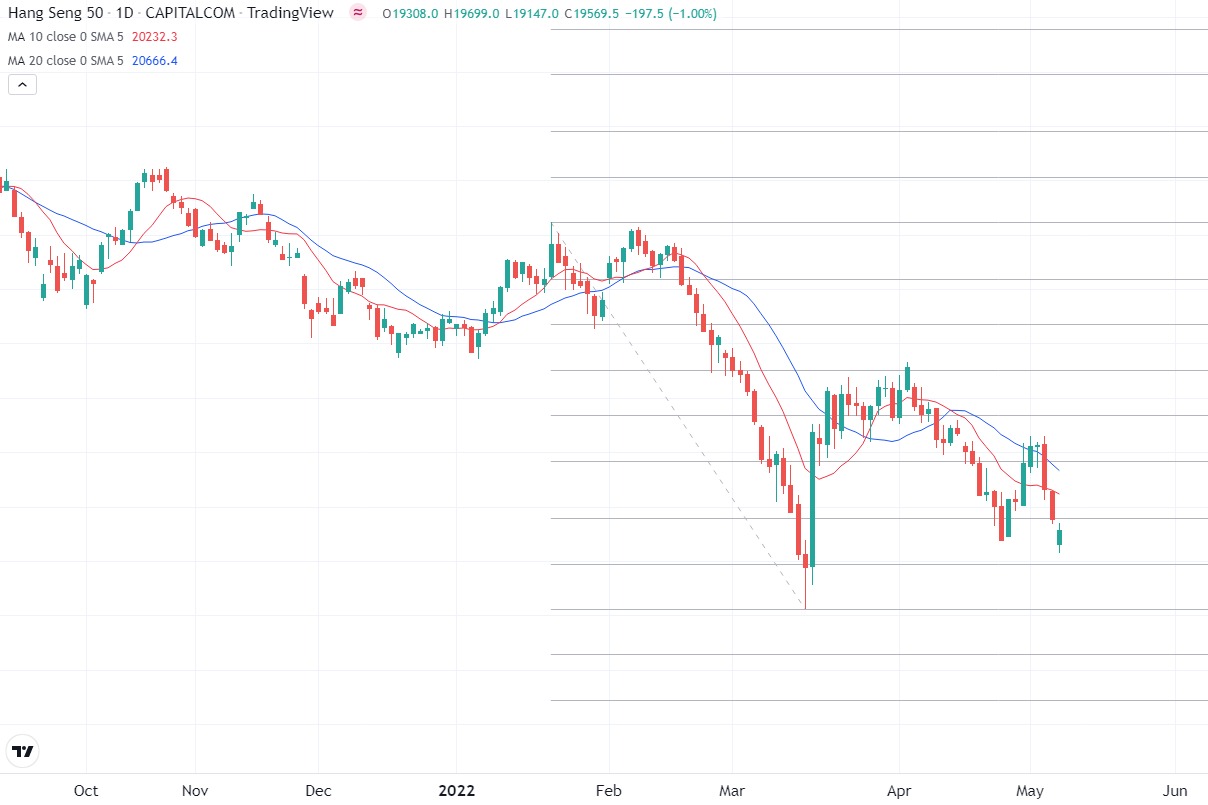The height and width of the screenshot is (805, 1208).
Task: Click the Dec label on time axis
Action: (x=317, y=791)
